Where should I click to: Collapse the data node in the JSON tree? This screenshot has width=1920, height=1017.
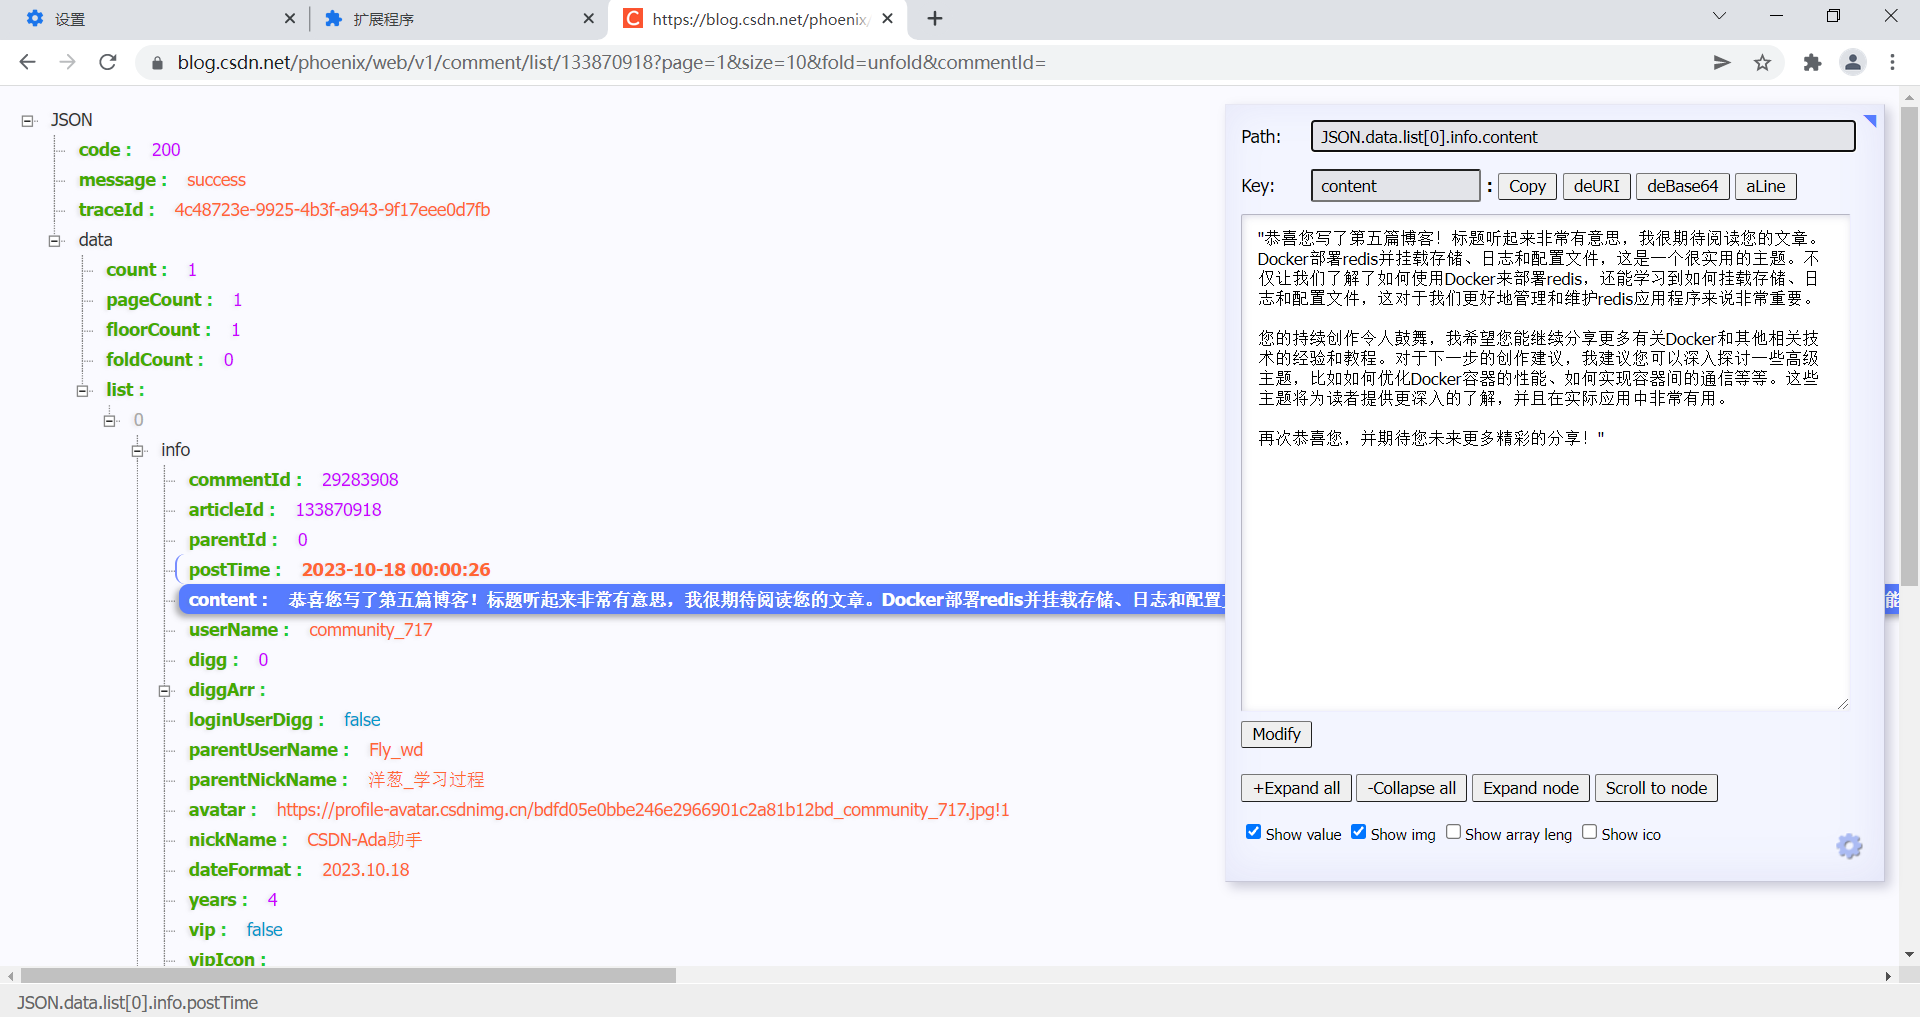(54, 240)
